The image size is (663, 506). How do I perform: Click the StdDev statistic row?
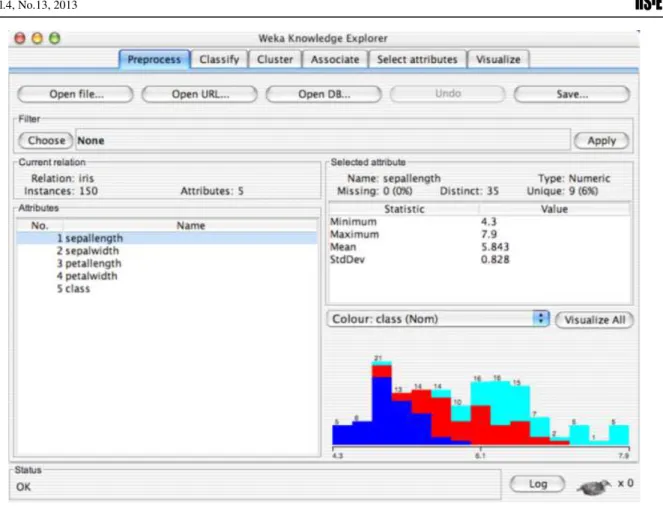(479, 260)
